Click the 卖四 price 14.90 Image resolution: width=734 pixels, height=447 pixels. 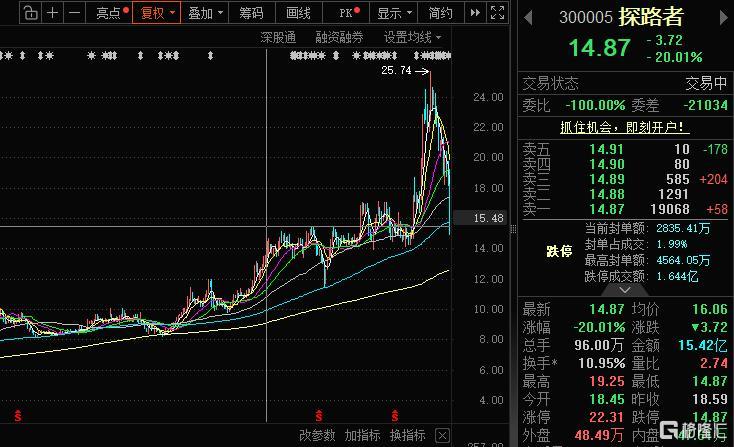[606, 164]
